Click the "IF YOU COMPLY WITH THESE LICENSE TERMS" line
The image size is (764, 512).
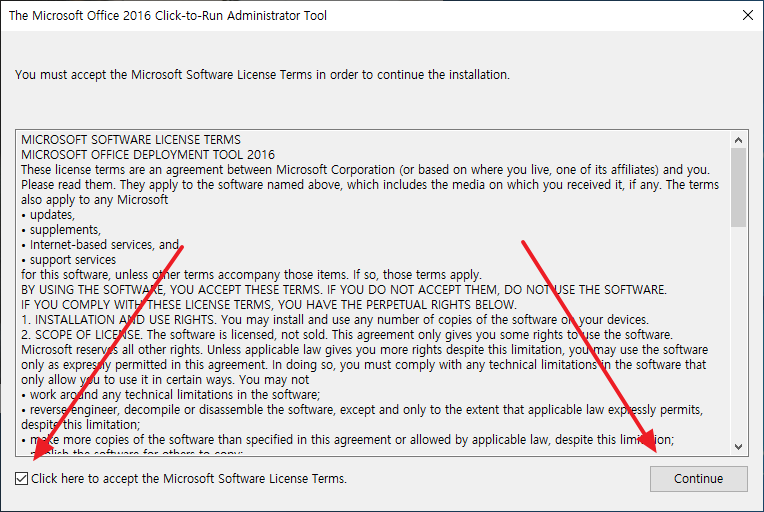(268, 305)
